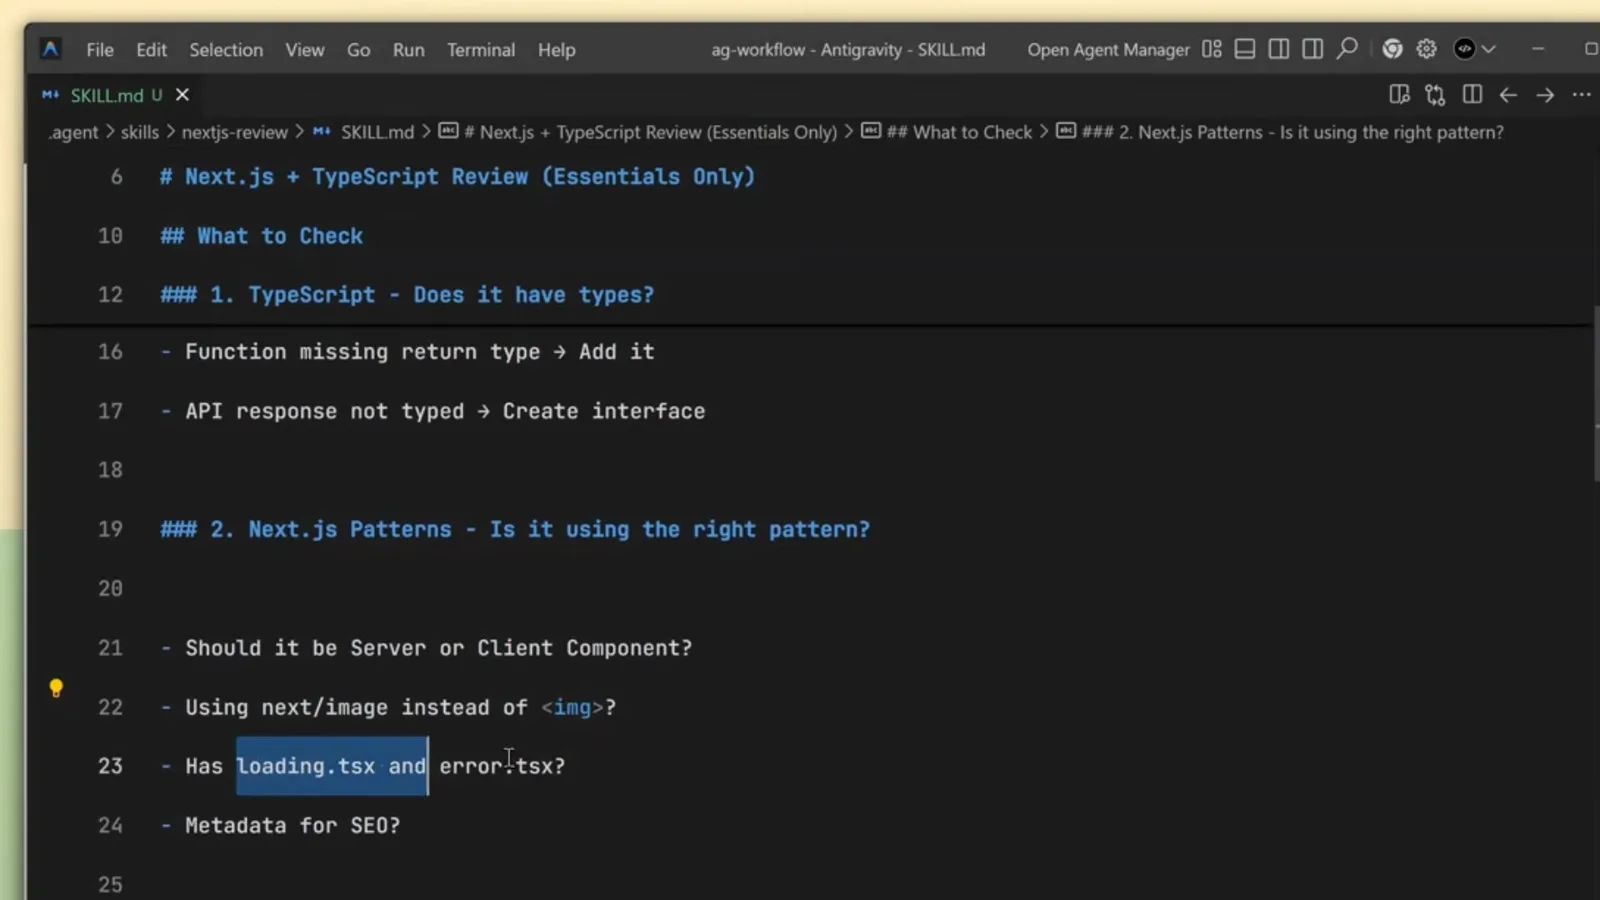This screenshot has width=1600, height=900.
Task: Click line number 23 in gutter
Action: click(x=110, y=766)
